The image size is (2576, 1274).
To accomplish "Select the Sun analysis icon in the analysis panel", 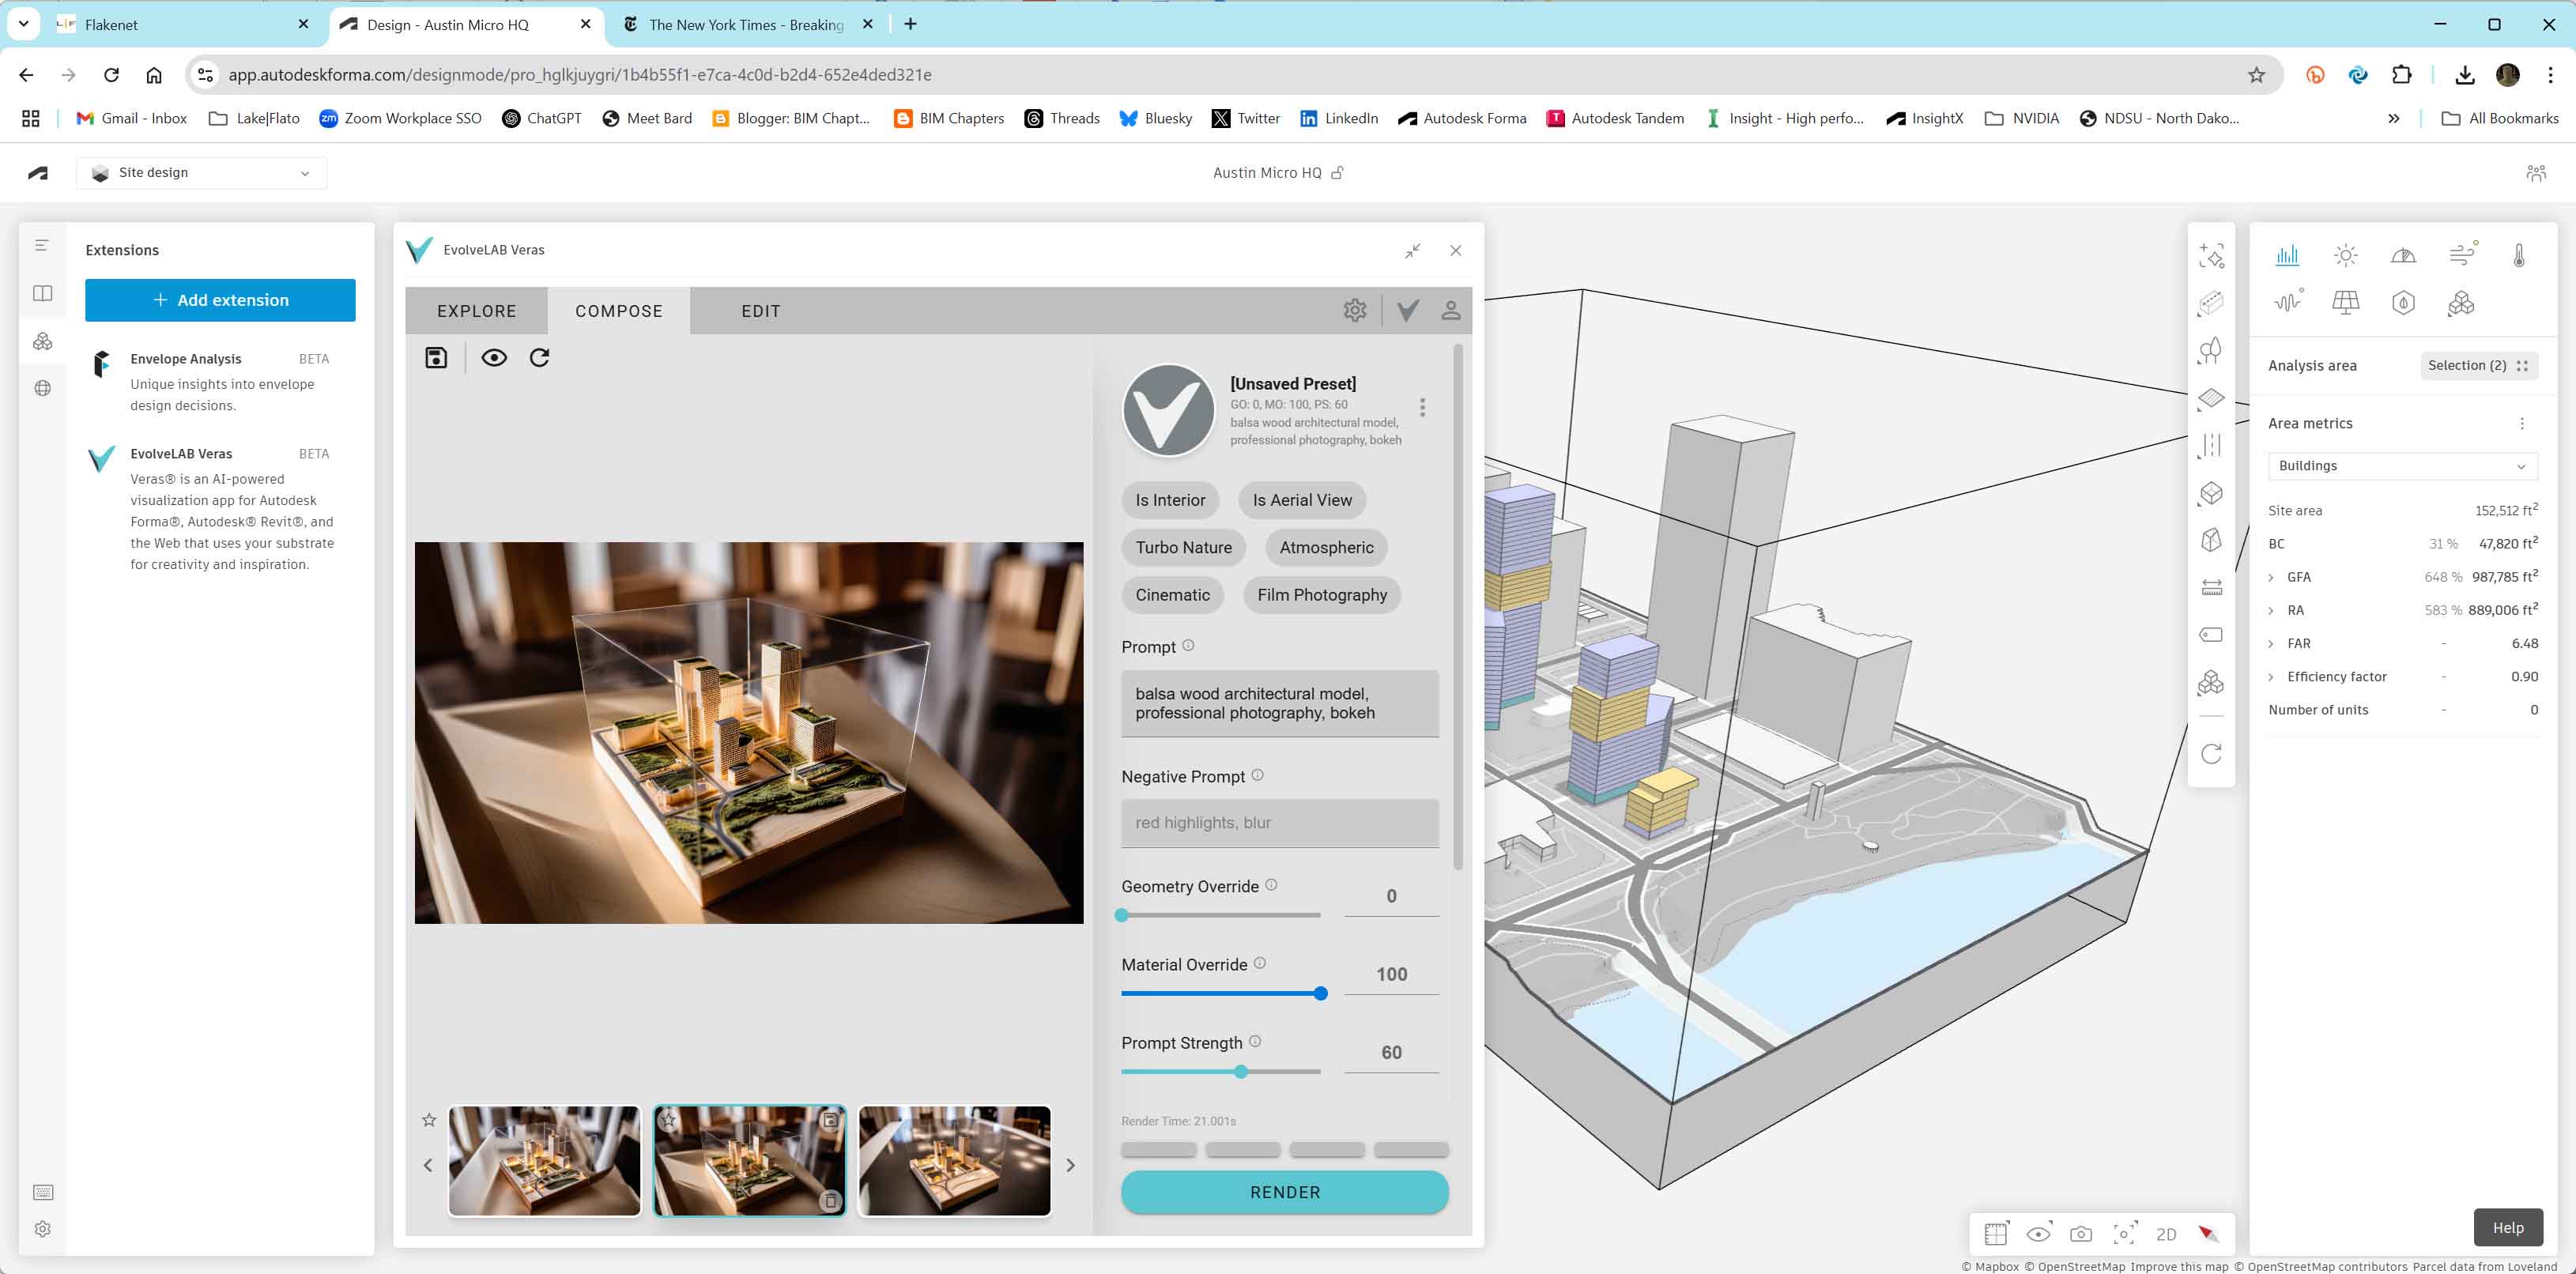I will pos(2345,255).
